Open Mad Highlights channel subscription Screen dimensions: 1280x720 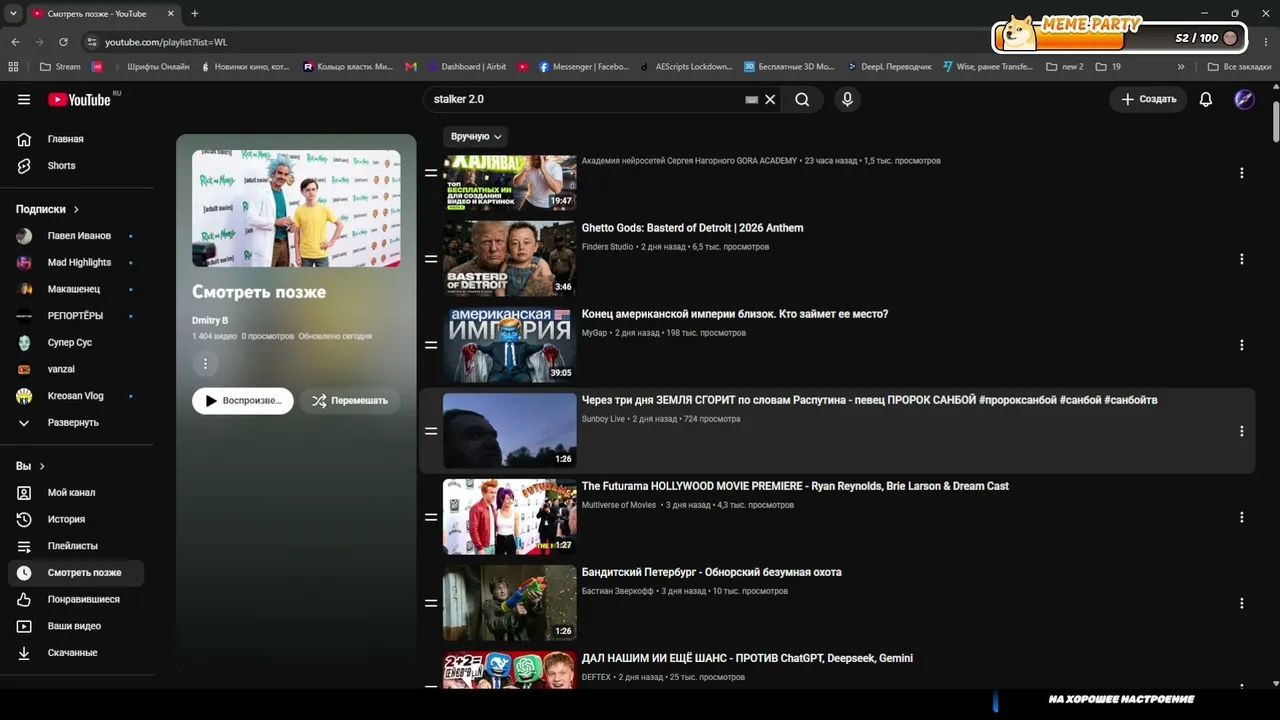coord(76,262)
